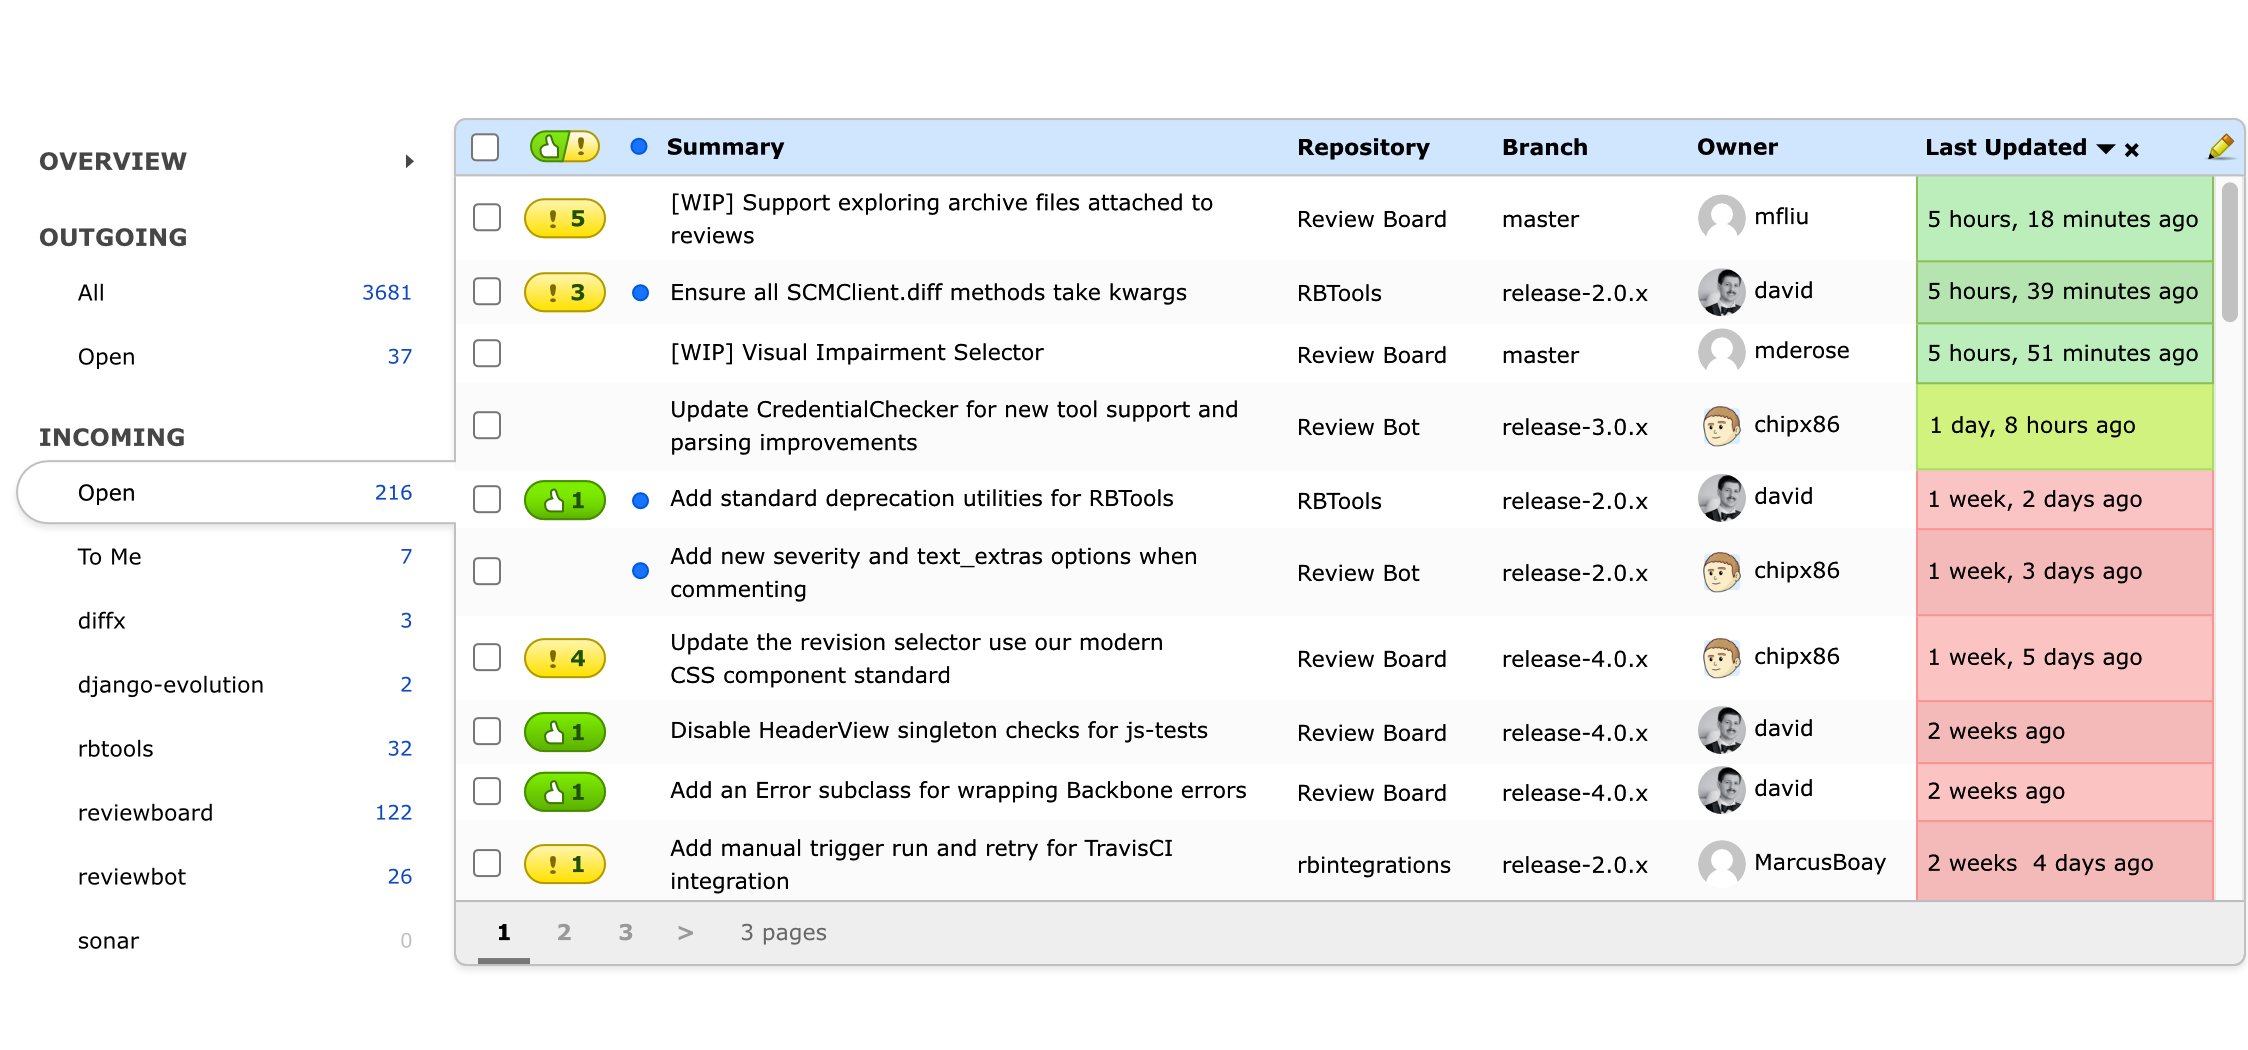This screenshot has width=2248, height=1050.
Task: Click the pencil icon to edit dashboard columns
Action: [2220, 147]
